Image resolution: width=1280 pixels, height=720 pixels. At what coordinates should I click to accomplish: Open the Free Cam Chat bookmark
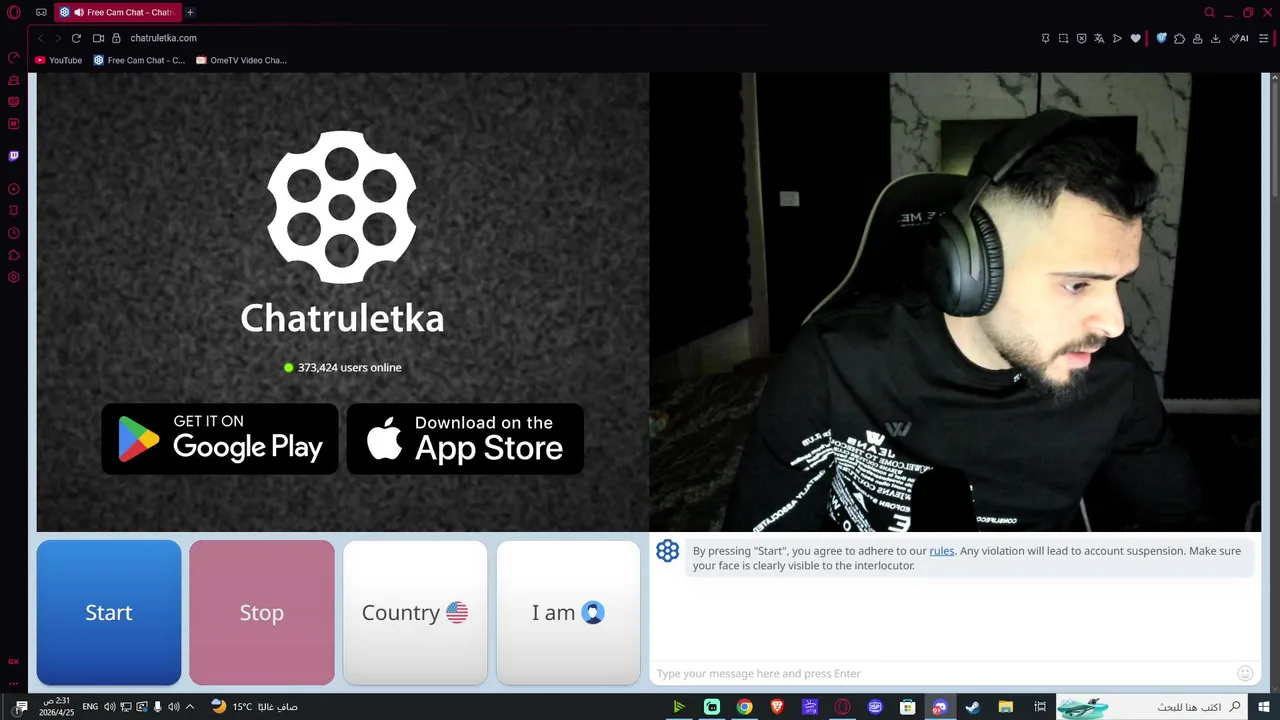coord(139,60)
